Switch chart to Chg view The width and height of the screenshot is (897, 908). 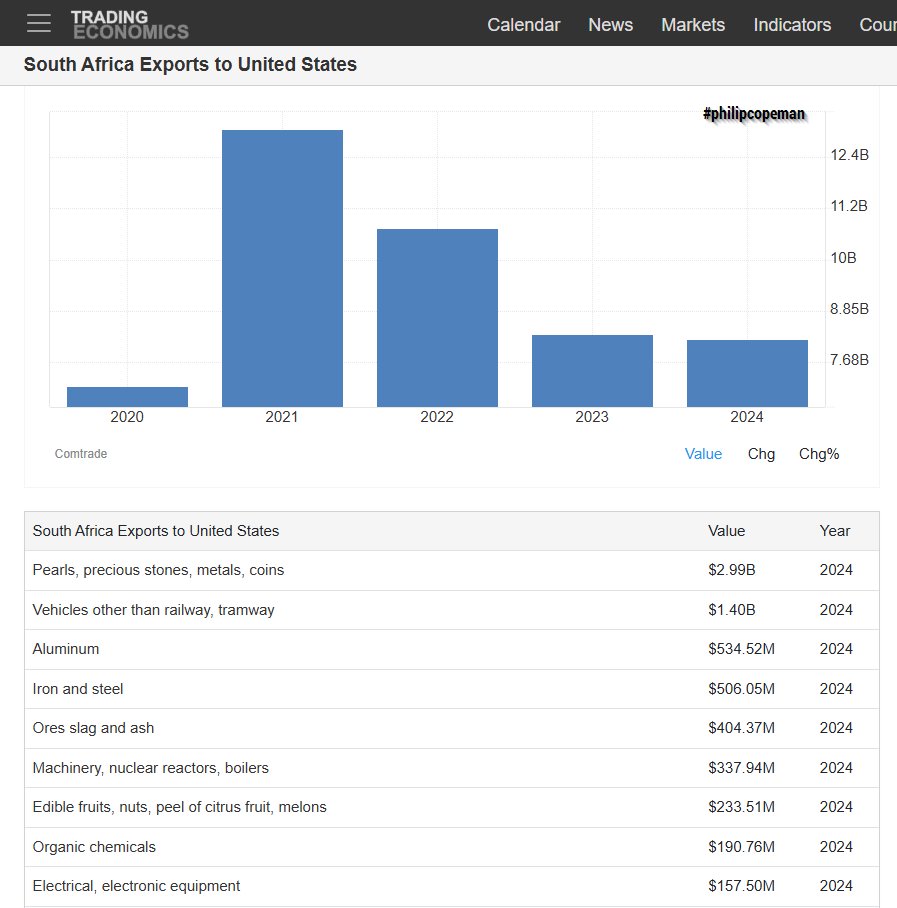761,454
